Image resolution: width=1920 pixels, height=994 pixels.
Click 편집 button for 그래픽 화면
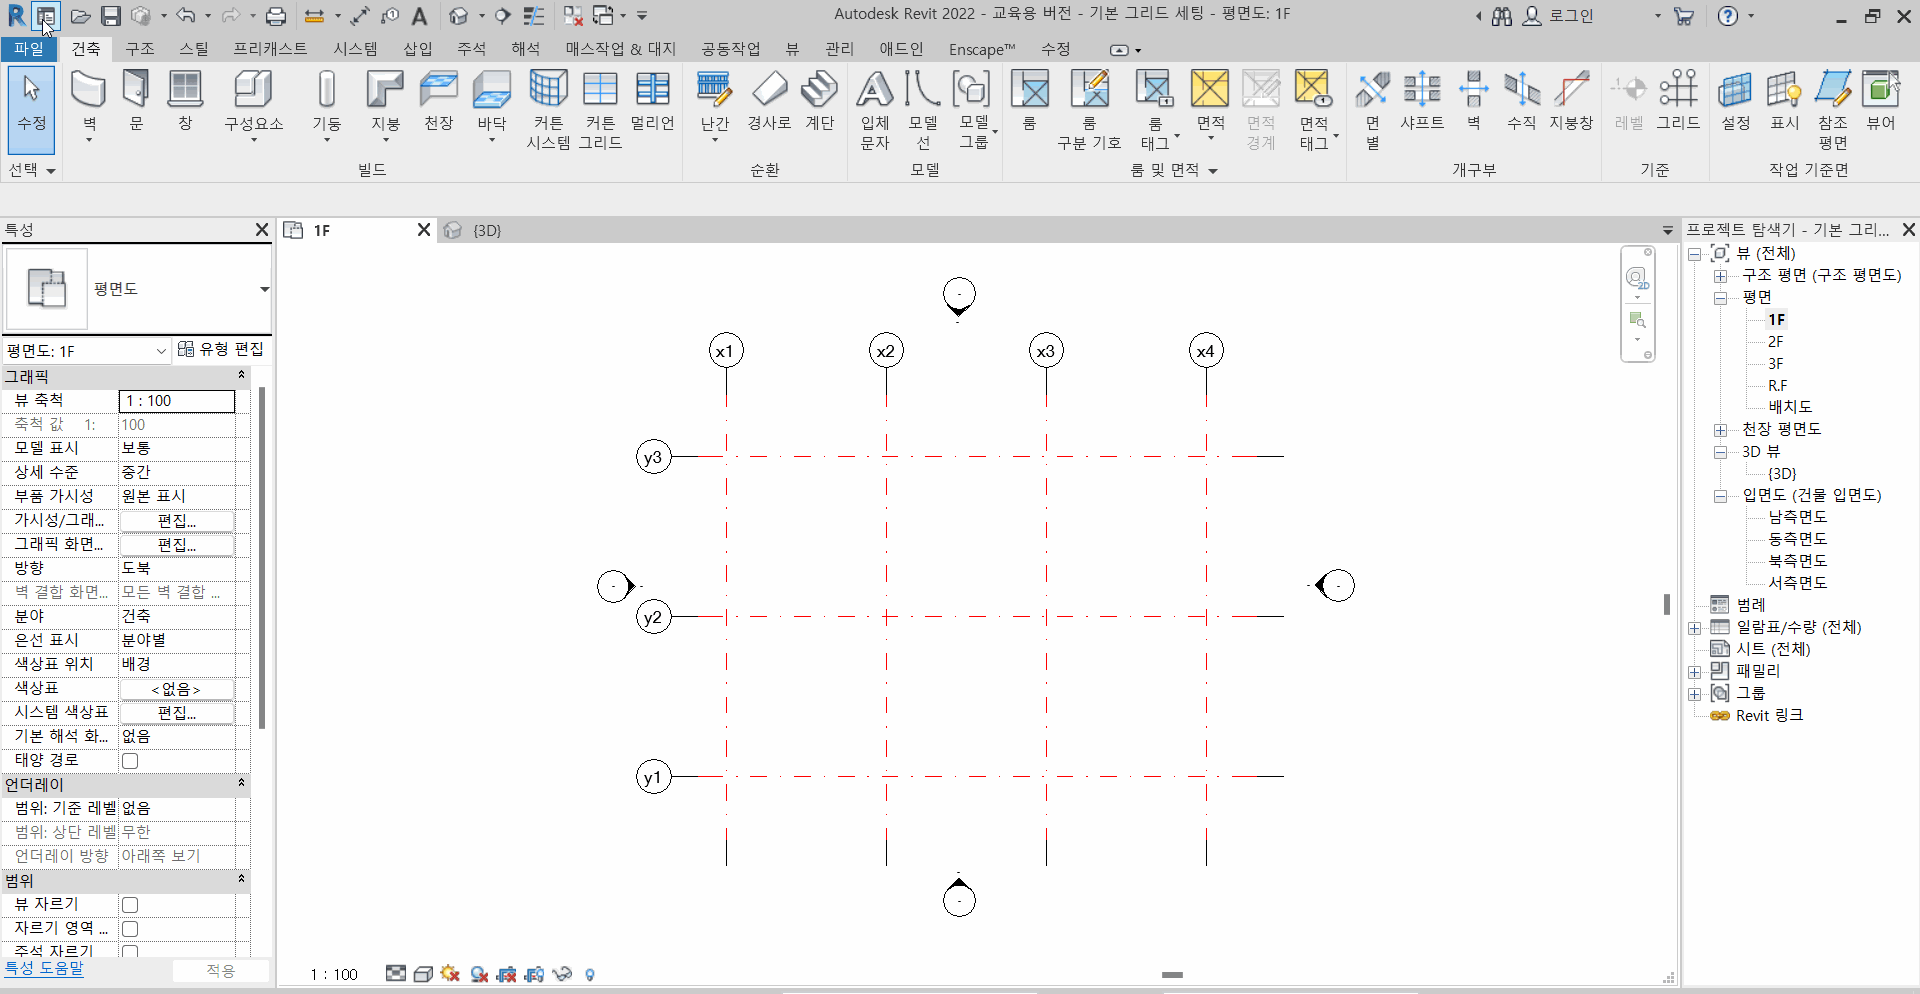tap(177, 545)
